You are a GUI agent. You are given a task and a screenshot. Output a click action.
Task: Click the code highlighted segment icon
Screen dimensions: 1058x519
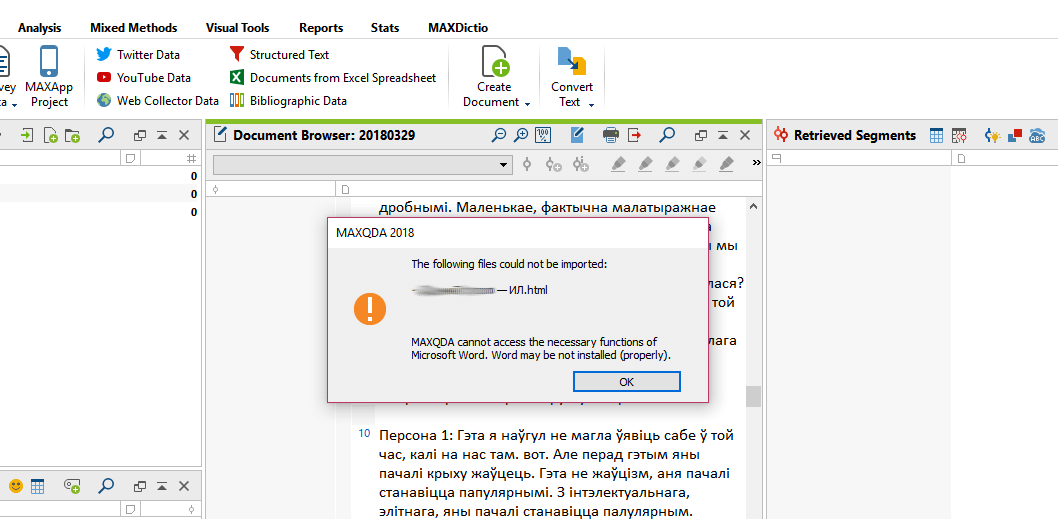[x=527, y=164]
